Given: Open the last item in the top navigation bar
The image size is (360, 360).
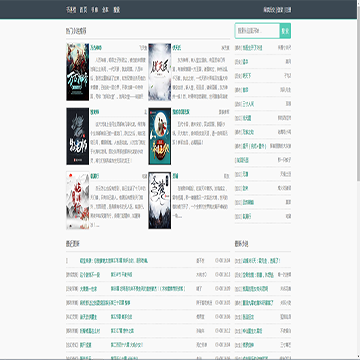Looking at the screenshot, I should point(117,10).
